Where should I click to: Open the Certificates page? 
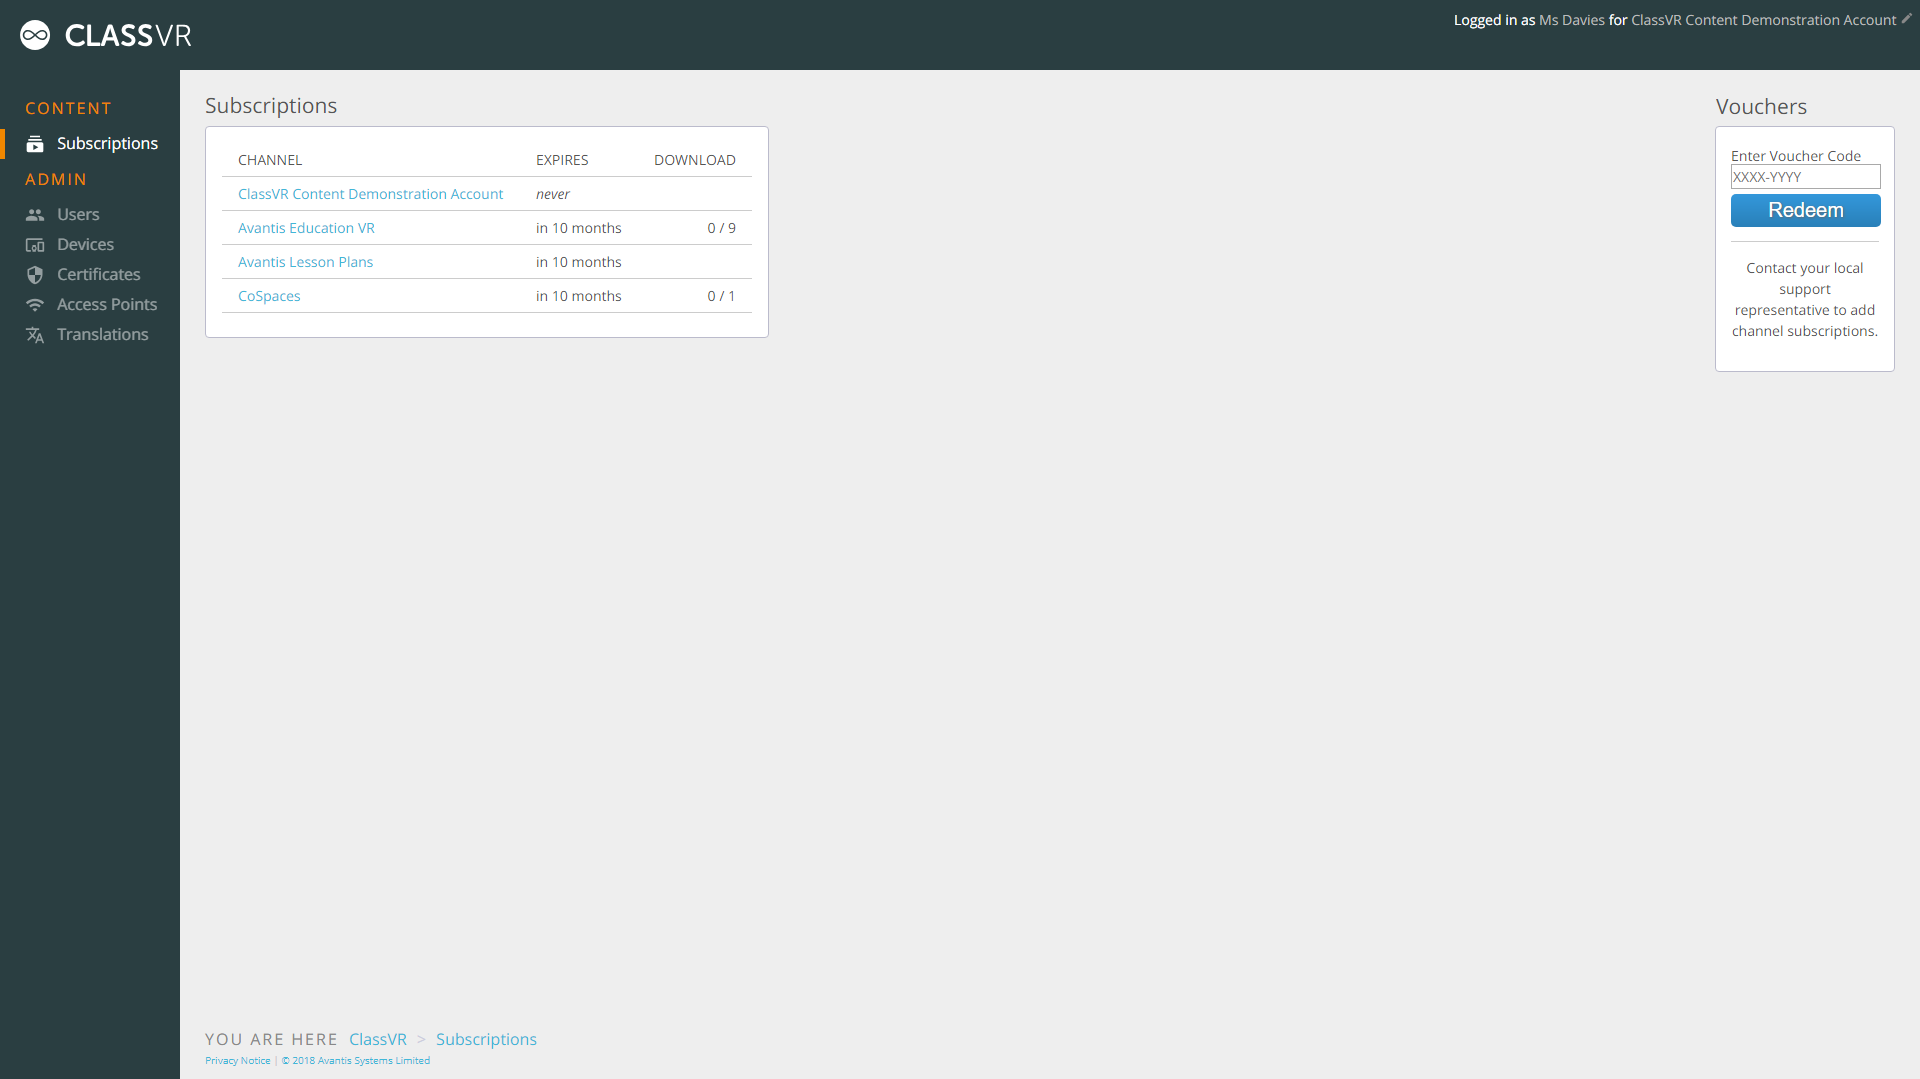point(98,274)
